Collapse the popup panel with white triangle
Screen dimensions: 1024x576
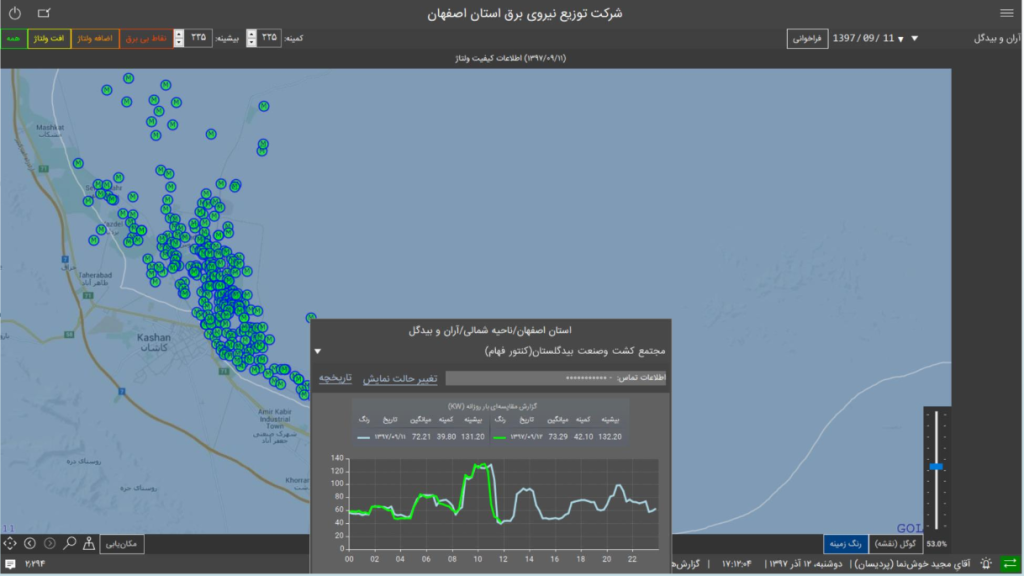coord(318,352)
